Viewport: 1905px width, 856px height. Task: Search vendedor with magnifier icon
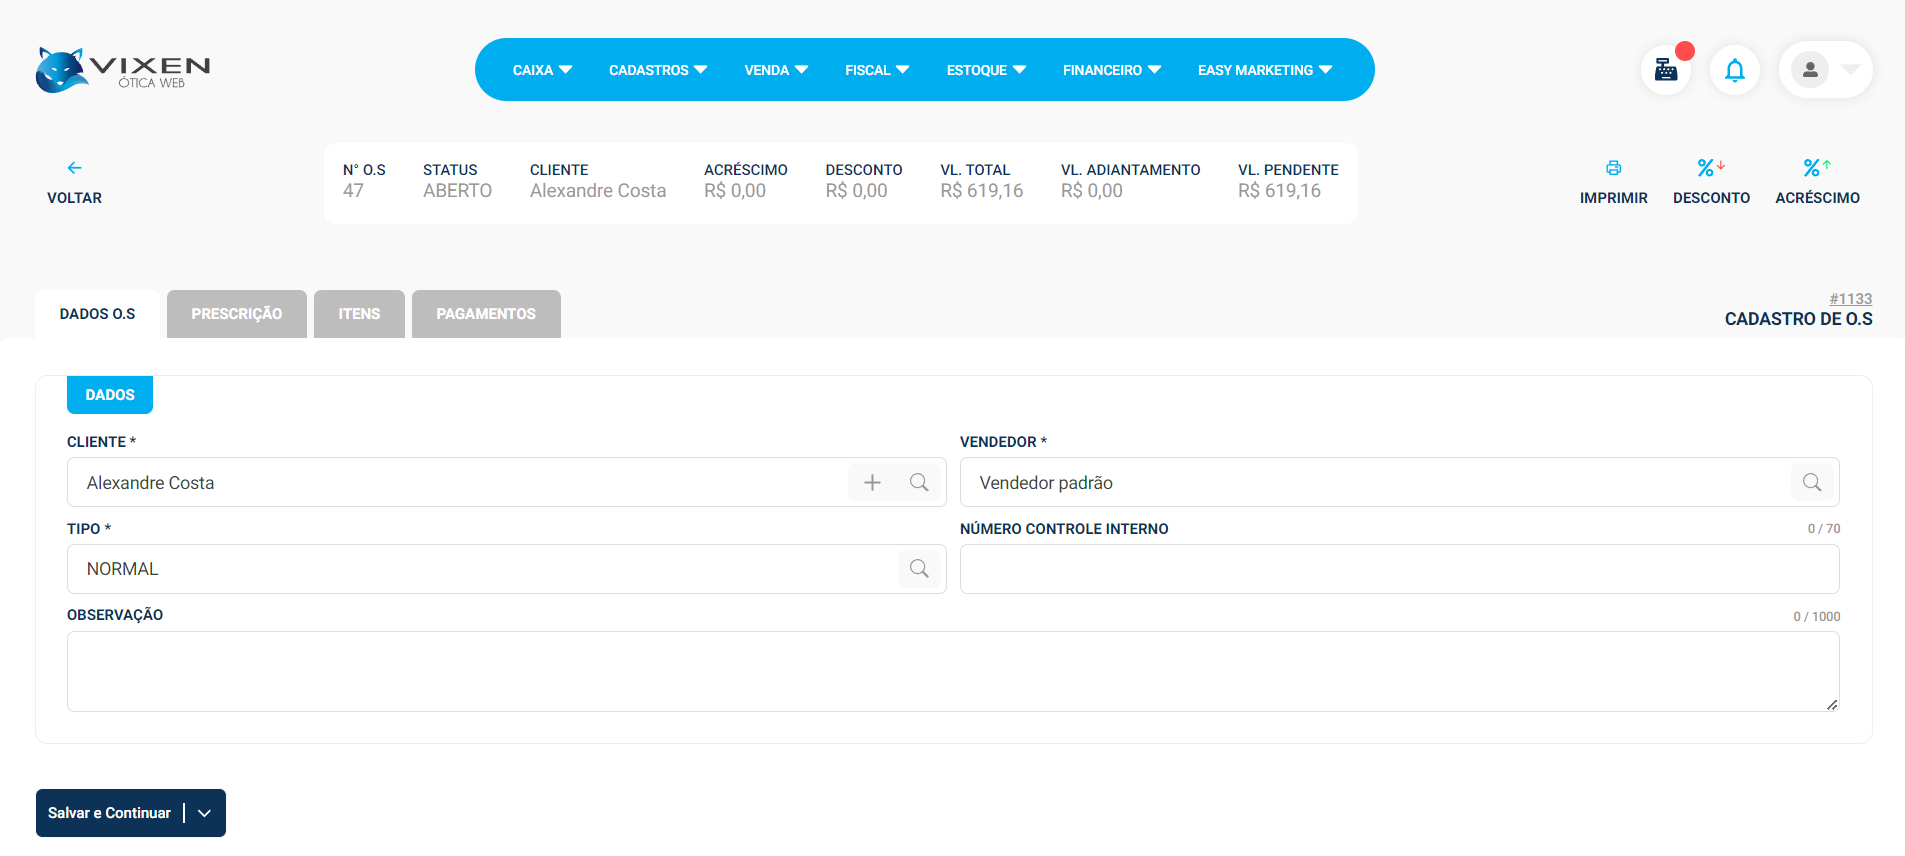click(x=1812, y=482)
